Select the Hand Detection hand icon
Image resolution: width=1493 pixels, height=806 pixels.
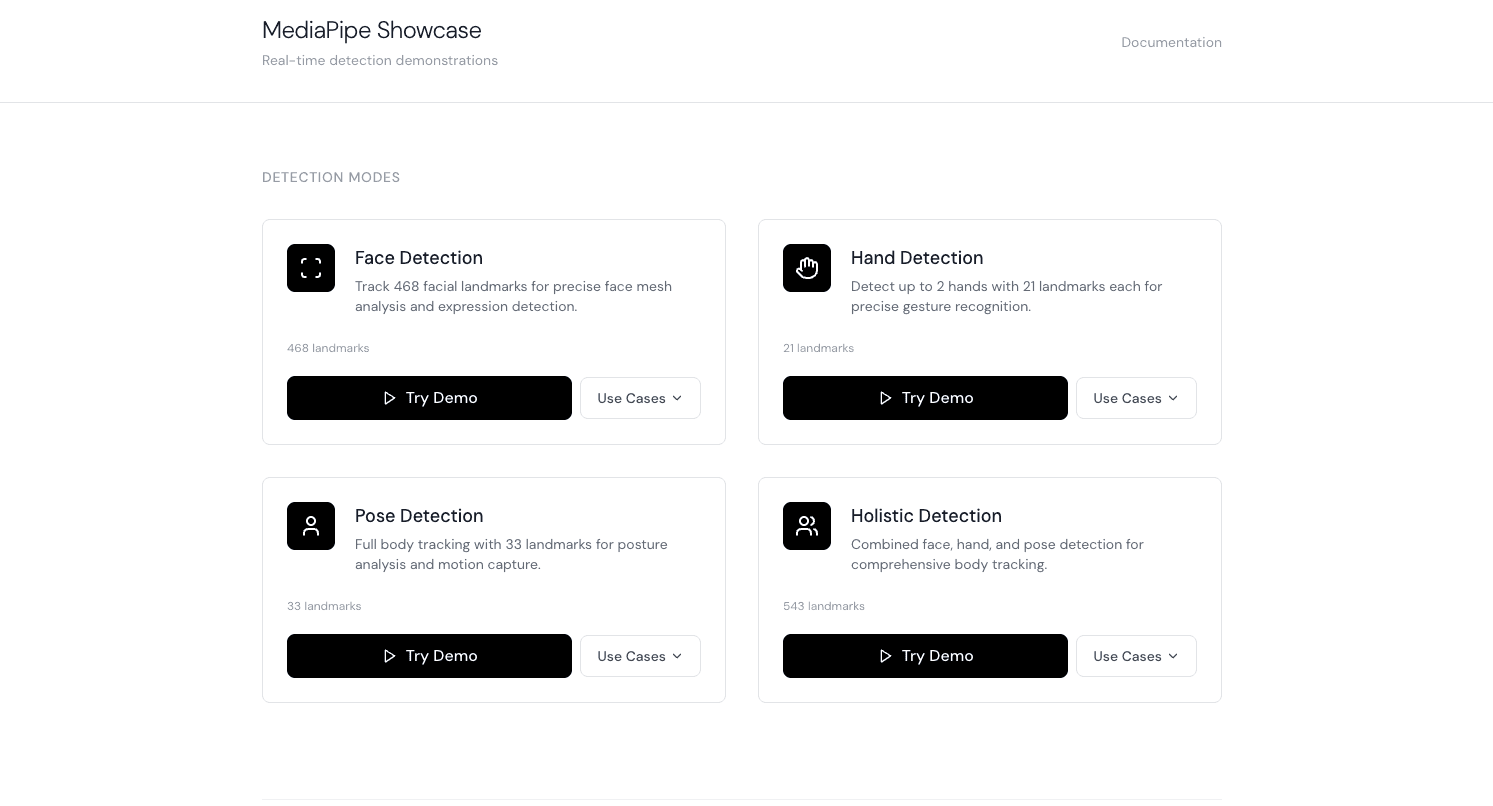807,268
